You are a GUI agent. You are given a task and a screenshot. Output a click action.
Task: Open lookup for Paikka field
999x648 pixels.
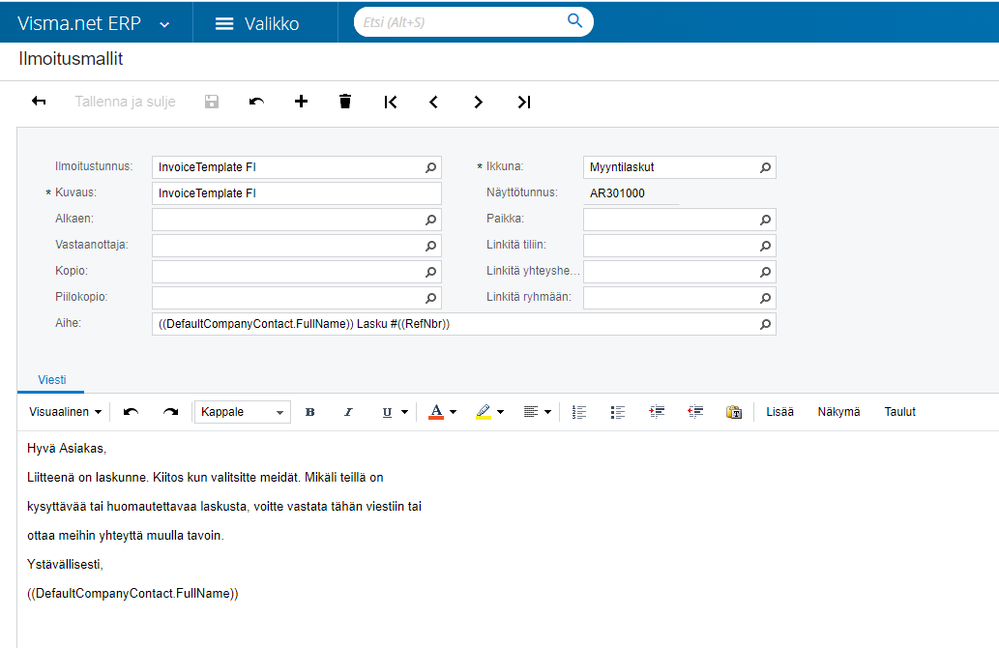point(766,220)
